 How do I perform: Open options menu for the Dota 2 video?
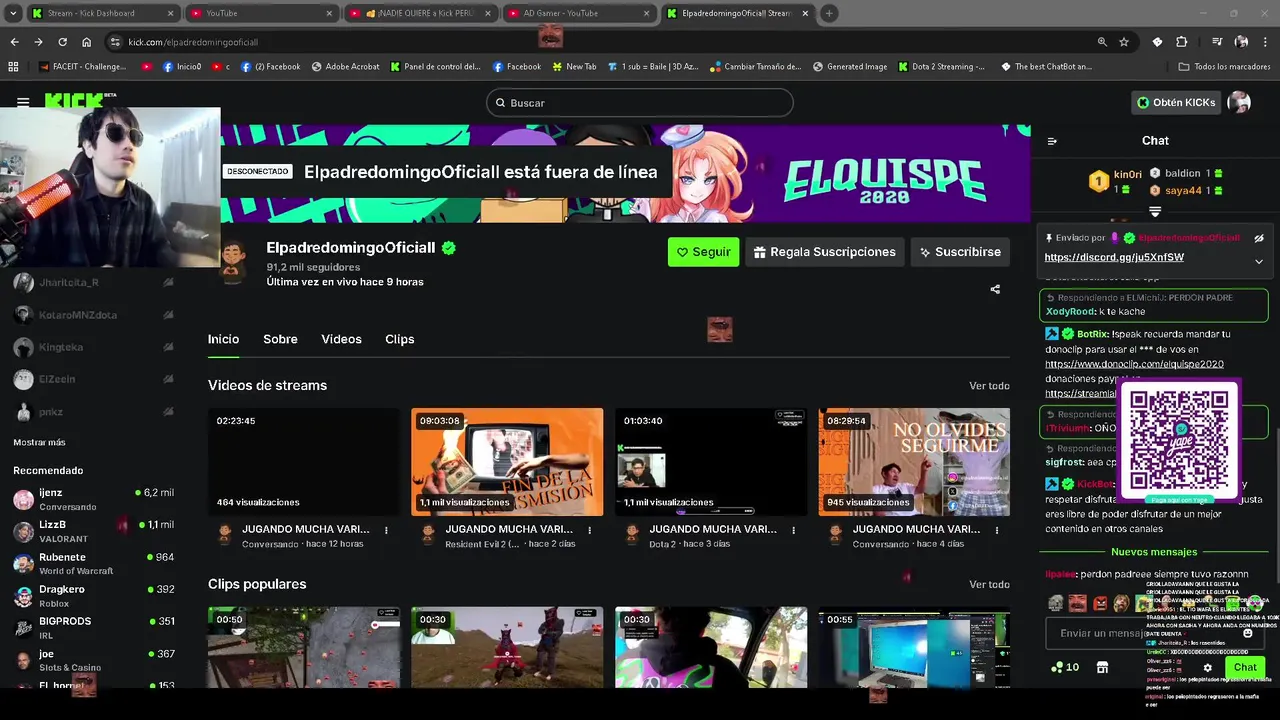793,530
